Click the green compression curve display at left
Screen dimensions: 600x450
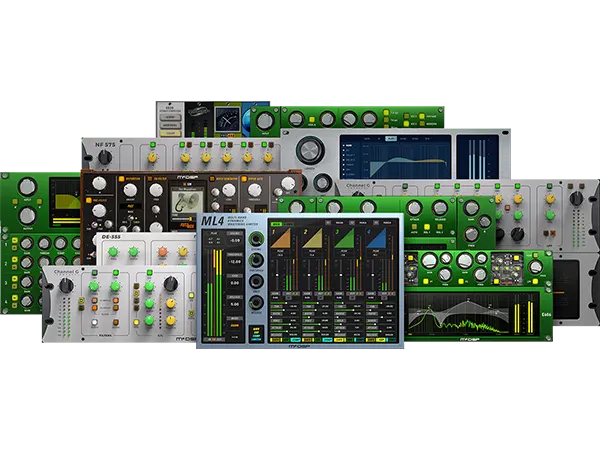tap(65, 203)
